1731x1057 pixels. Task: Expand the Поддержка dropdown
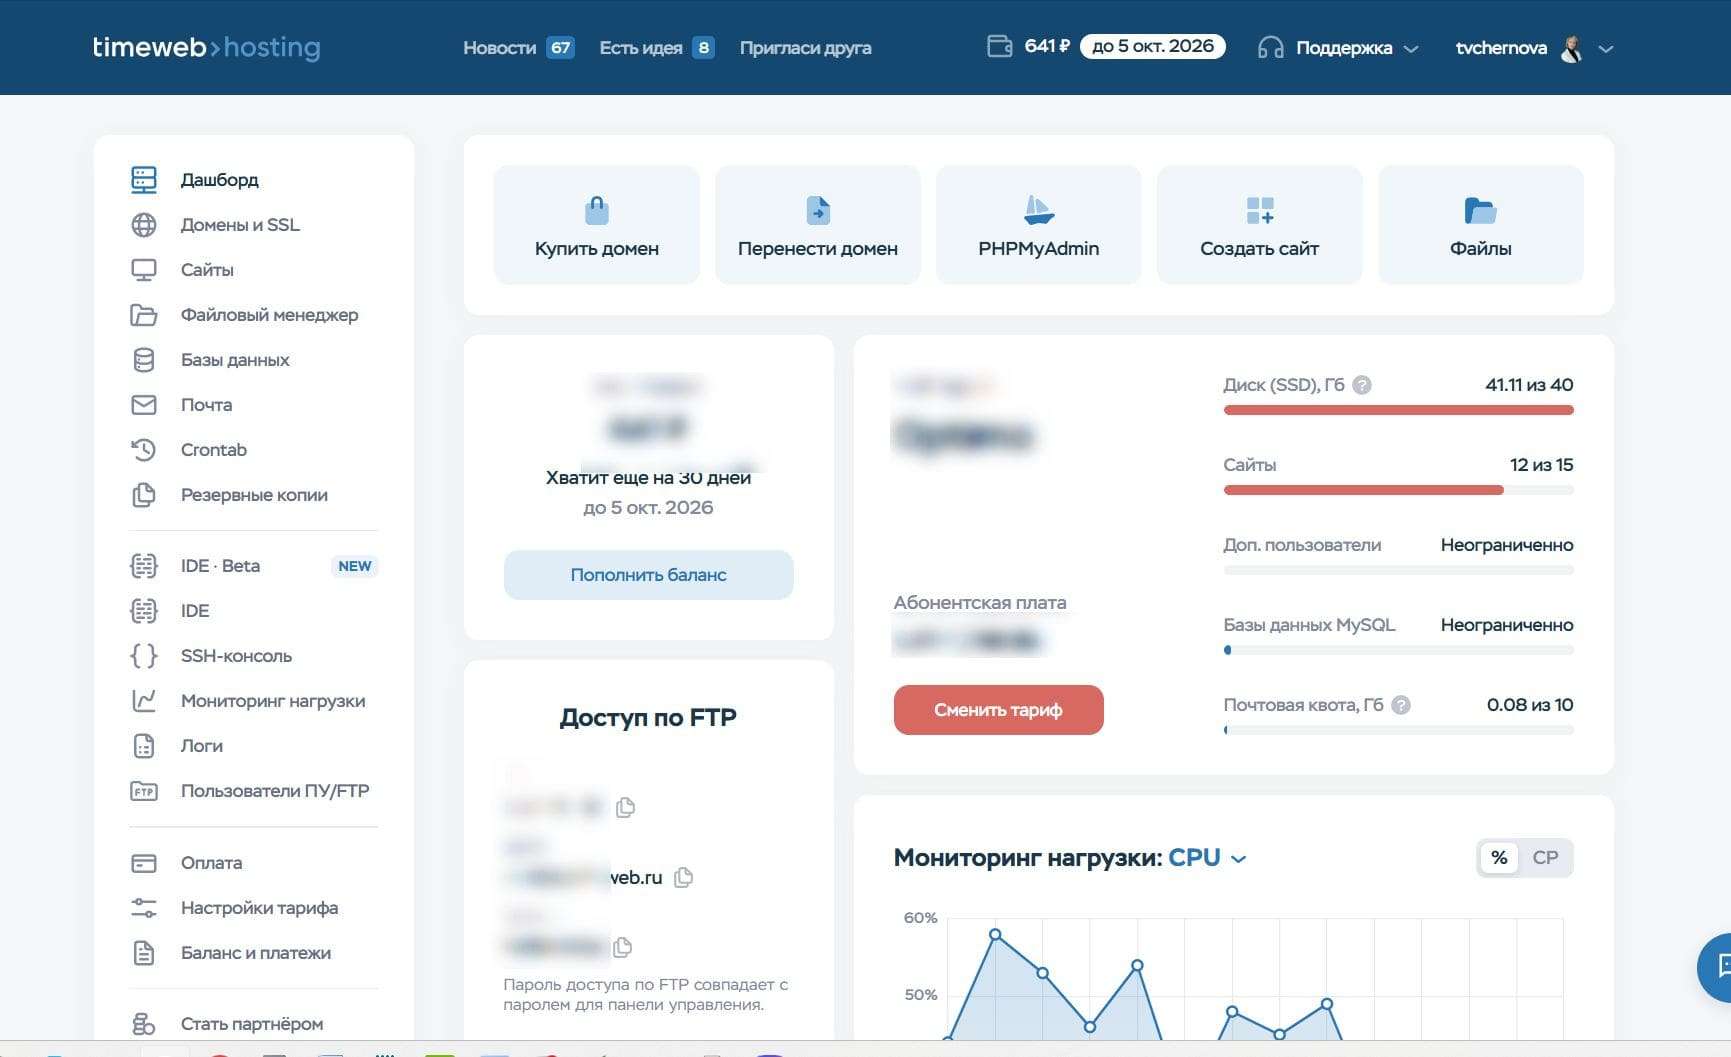(1338, 48)
